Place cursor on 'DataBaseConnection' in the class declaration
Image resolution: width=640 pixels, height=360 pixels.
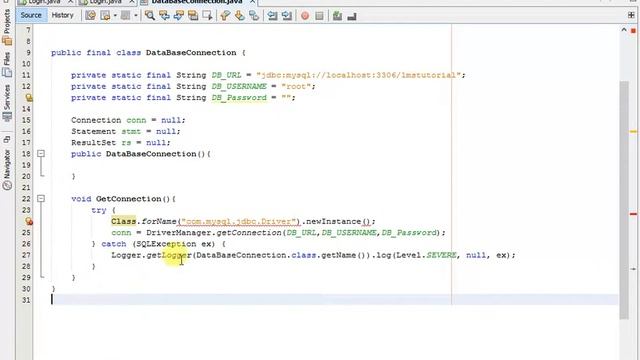(x=191, y=53)
